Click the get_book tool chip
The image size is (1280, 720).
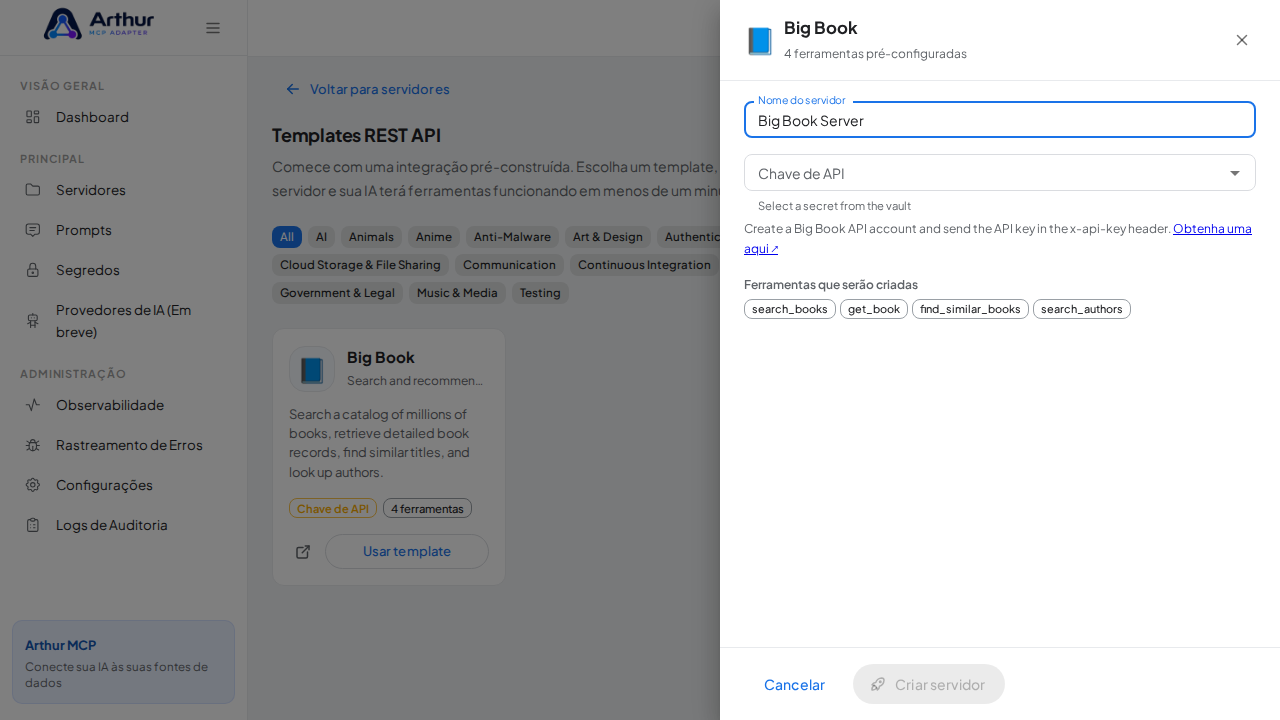(x=874, y=309)
